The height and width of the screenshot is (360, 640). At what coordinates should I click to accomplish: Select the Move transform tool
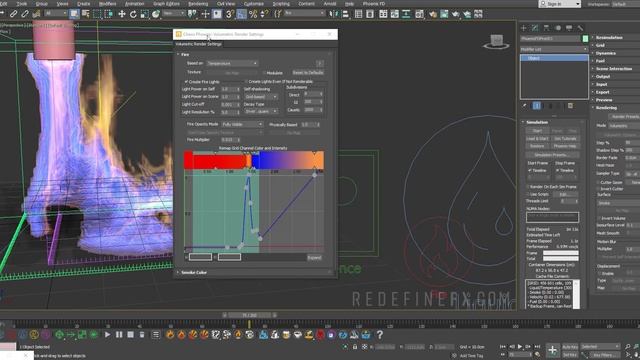click(122, 14)
